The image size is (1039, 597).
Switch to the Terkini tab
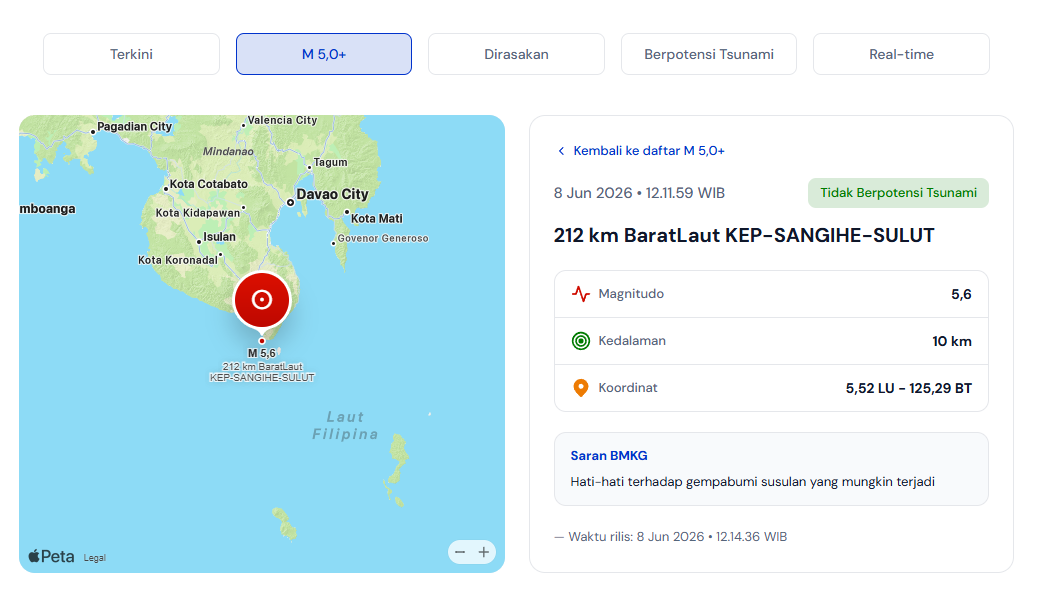(131, 54)
